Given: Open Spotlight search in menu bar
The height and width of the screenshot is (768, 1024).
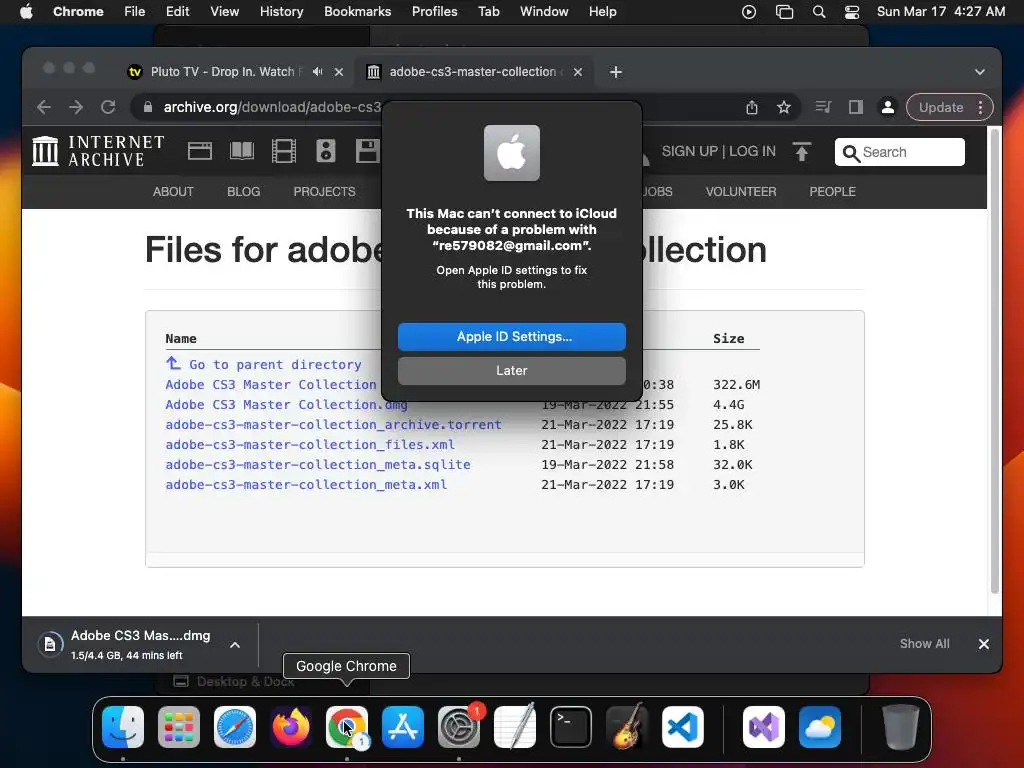Looking at the screenshot, I should click(818, 12).
